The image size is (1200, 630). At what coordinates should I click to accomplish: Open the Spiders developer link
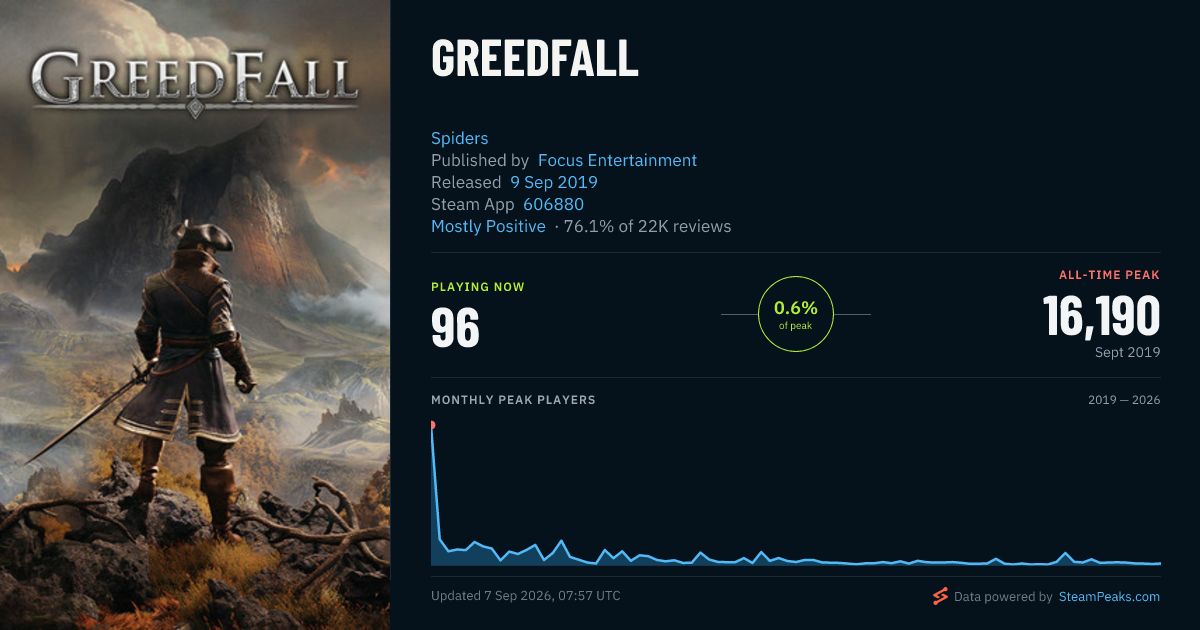(460, 138)
